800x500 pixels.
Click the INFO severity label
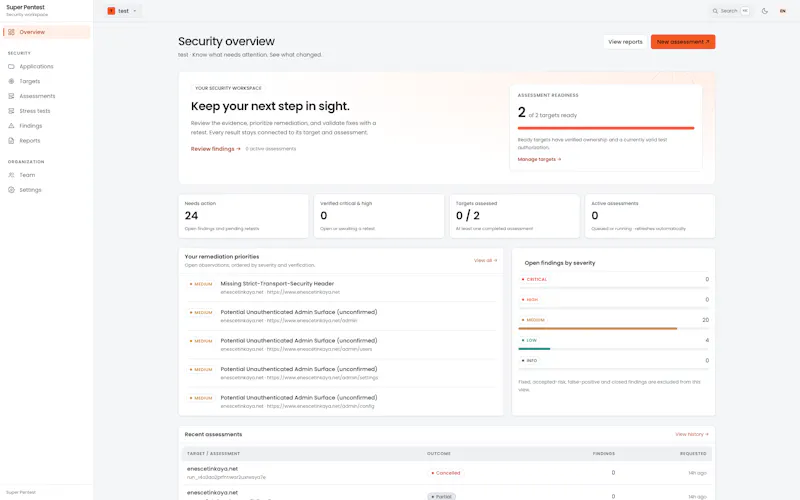529,361
